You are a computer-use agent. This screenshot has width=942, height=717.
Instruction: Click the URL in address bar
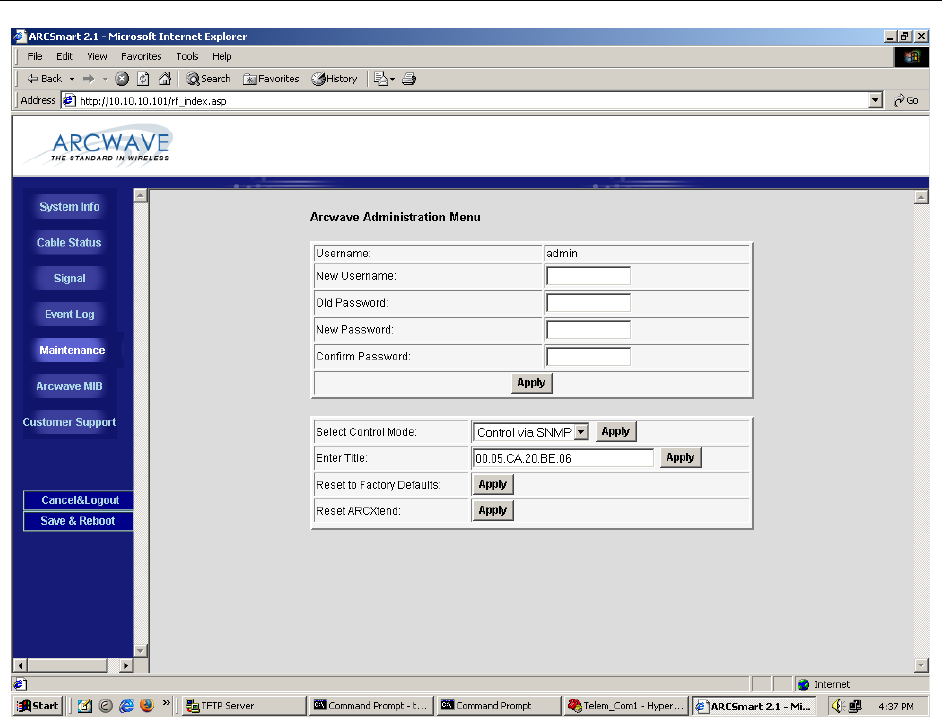point(153,101)
